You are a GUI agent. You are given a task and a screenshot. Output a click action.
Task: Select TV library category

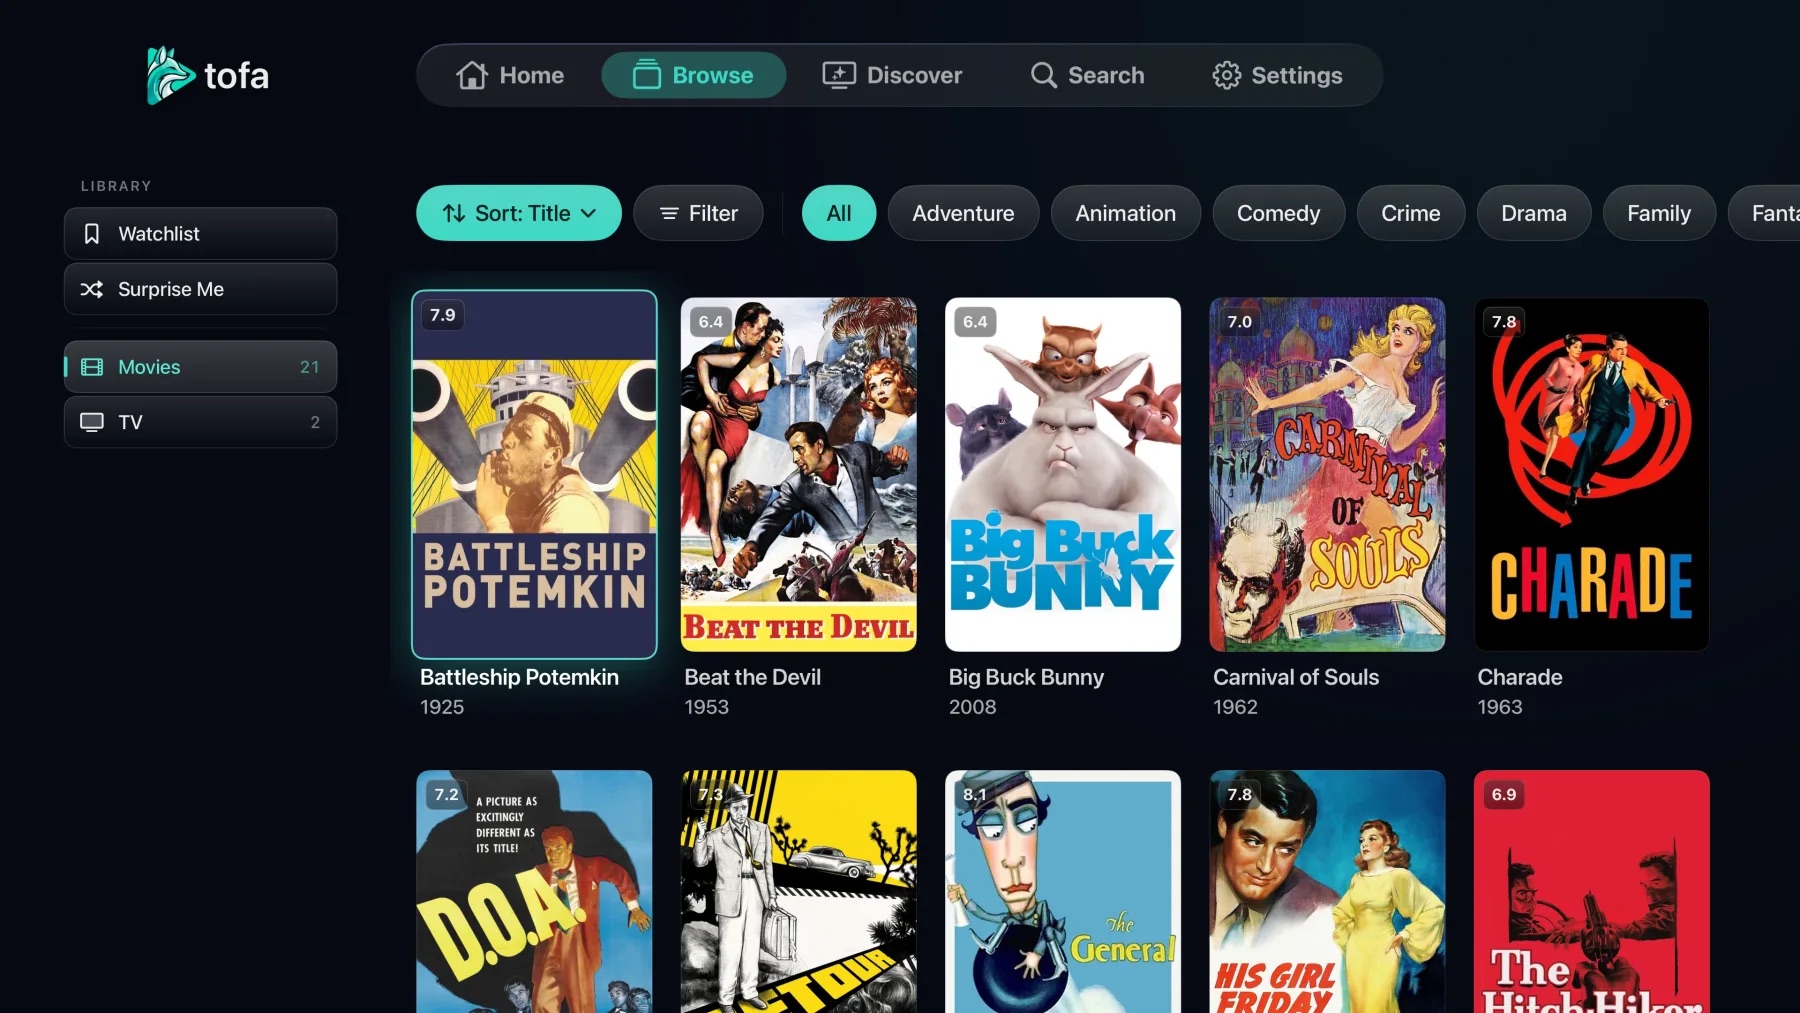[x=200, y=422]
